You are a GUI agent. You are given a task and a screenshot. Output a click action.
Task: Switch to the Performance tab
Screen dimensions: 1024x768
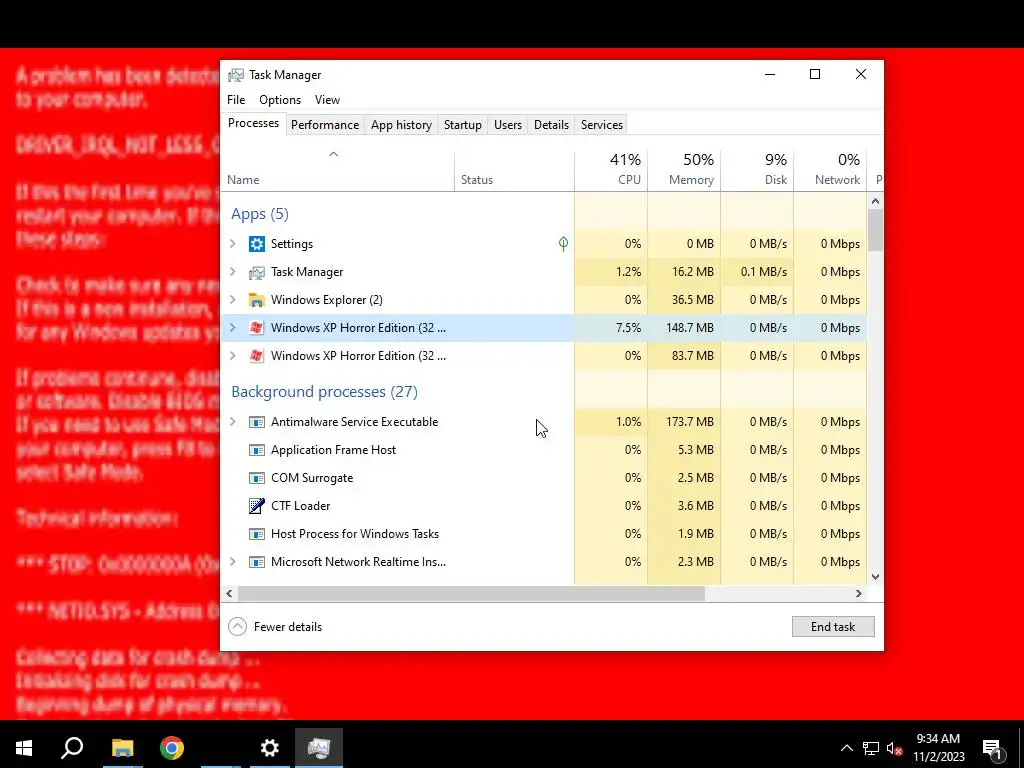tap(325, 125)
